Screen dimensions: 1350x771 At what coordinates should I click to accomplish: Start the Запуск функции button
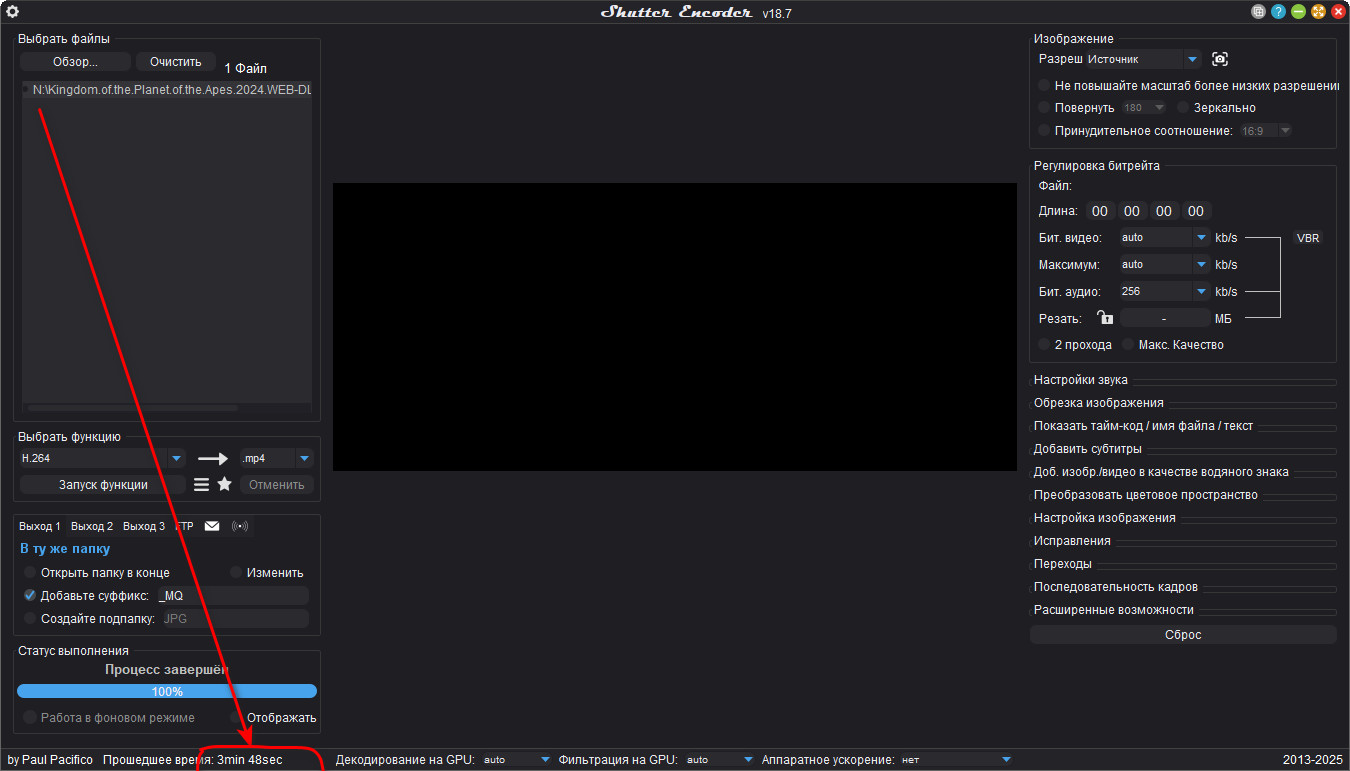click(103, 485)
